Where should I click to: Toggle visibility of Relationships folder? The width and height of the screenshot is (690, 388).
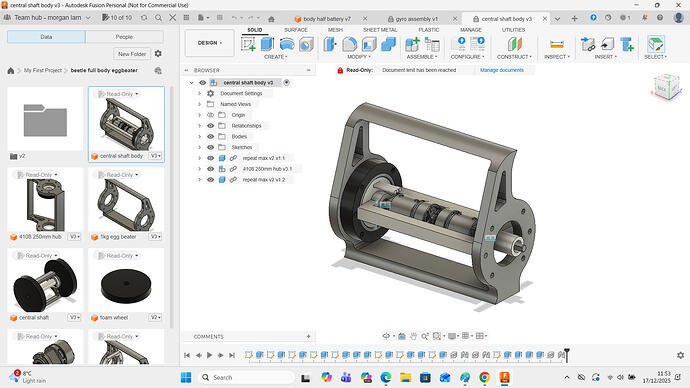[x=210, y=126]
